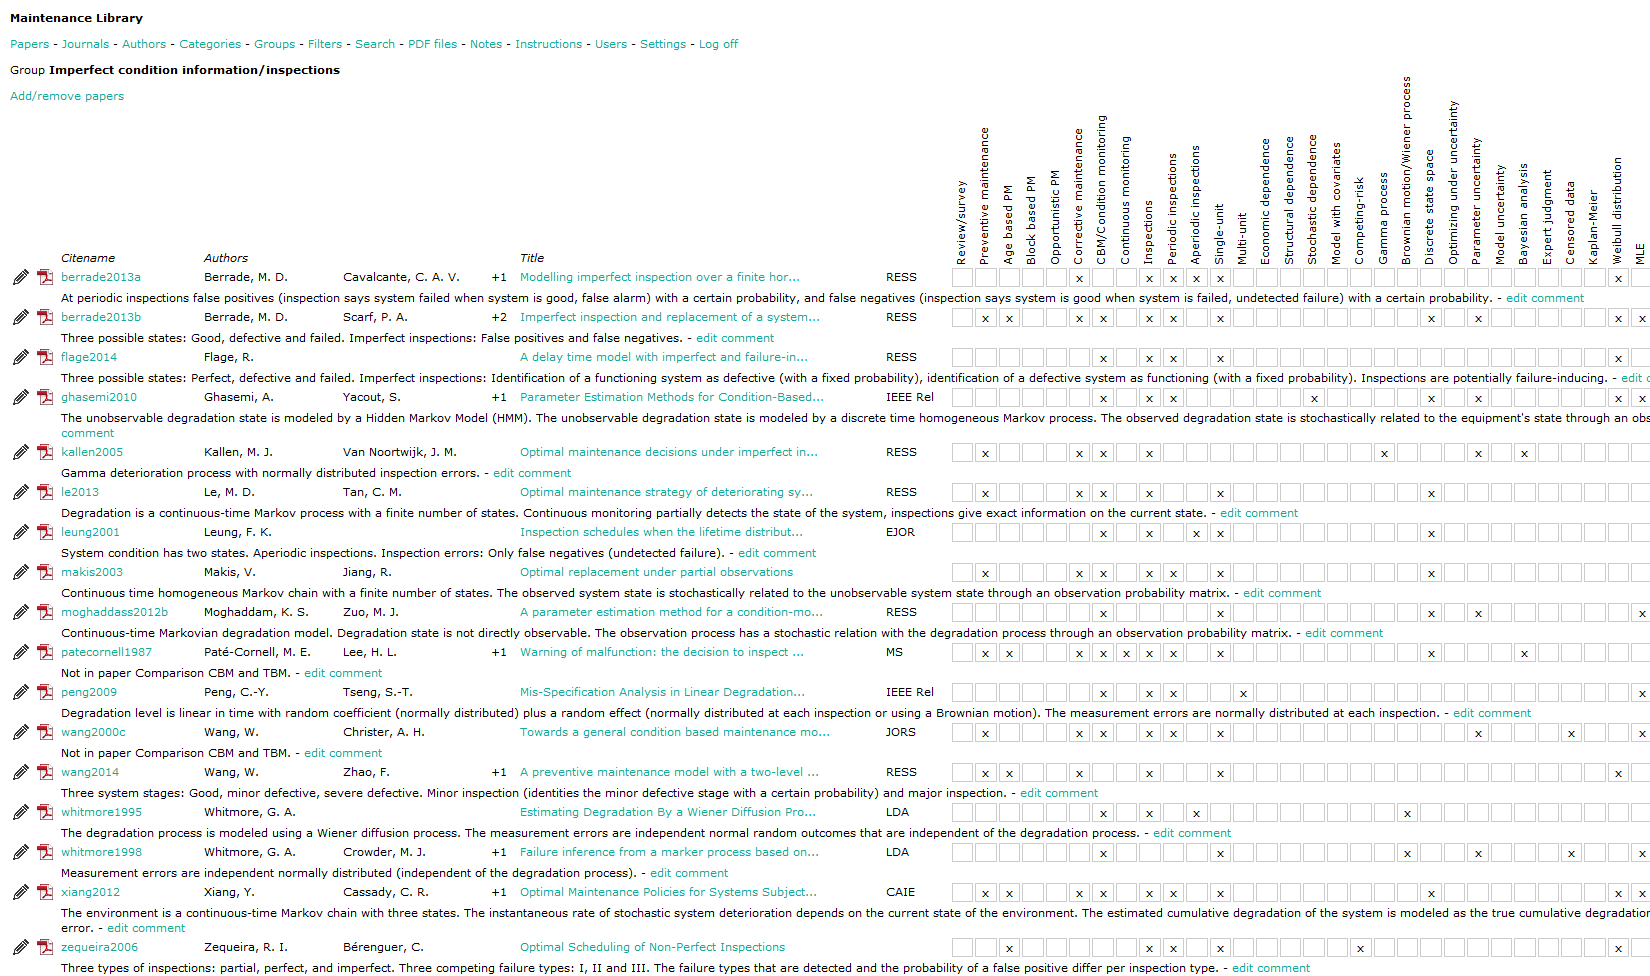Screen dimensions: 1650x976
Task: Toggle Review/survey checkbox for berrade2013a
Action: [962, 278]
